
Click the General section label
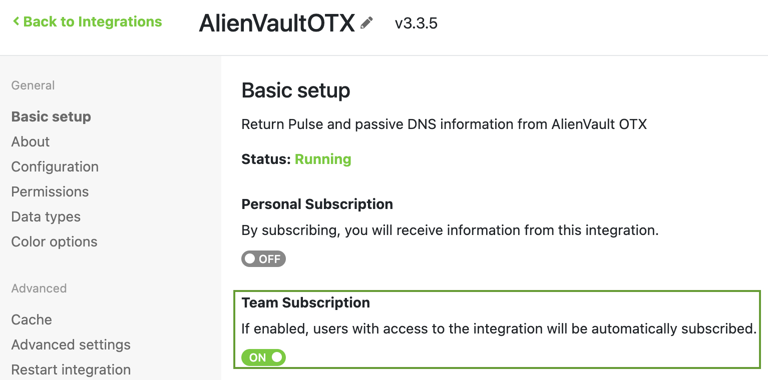[33, 85]
